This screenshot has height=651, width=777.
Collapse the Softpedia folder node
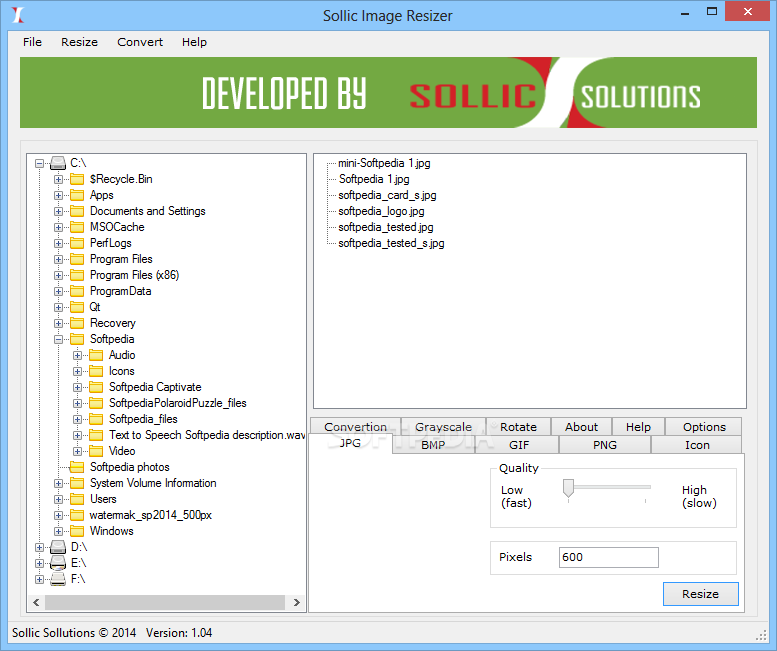pyautogui.click(x=58, y=339)
